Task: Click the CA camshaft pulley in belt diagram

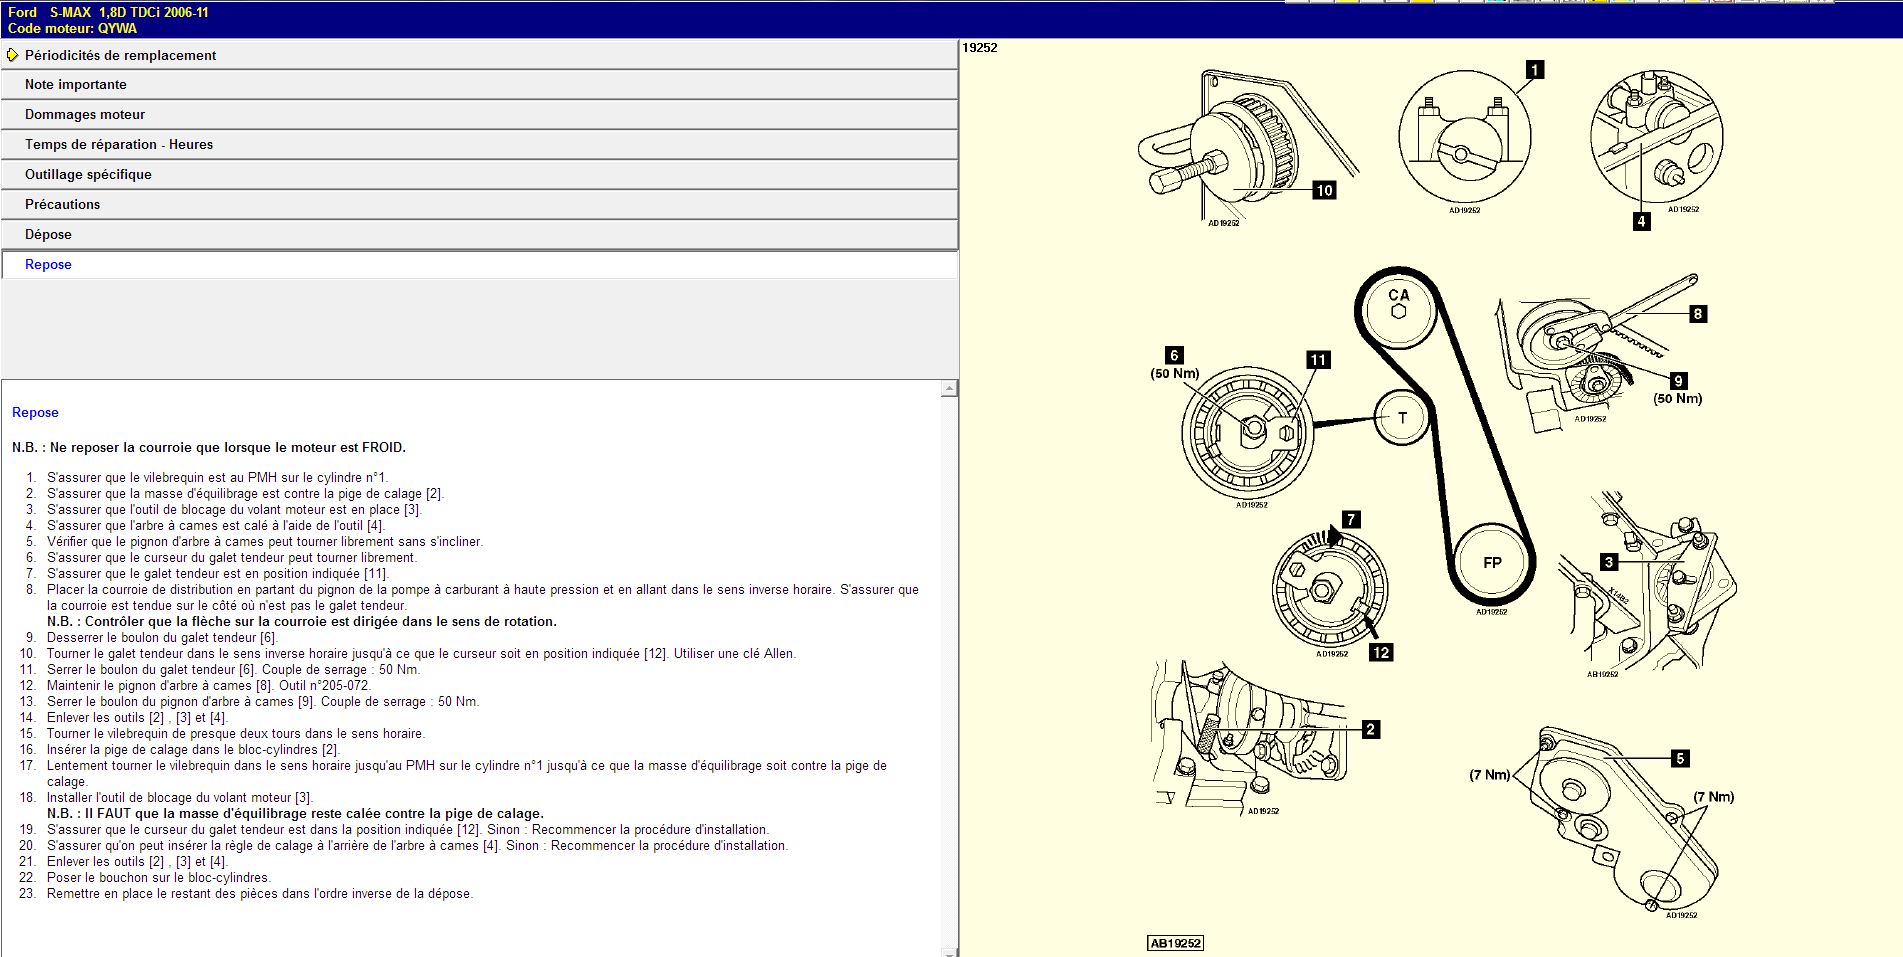Action: [x=1399, y=304]
